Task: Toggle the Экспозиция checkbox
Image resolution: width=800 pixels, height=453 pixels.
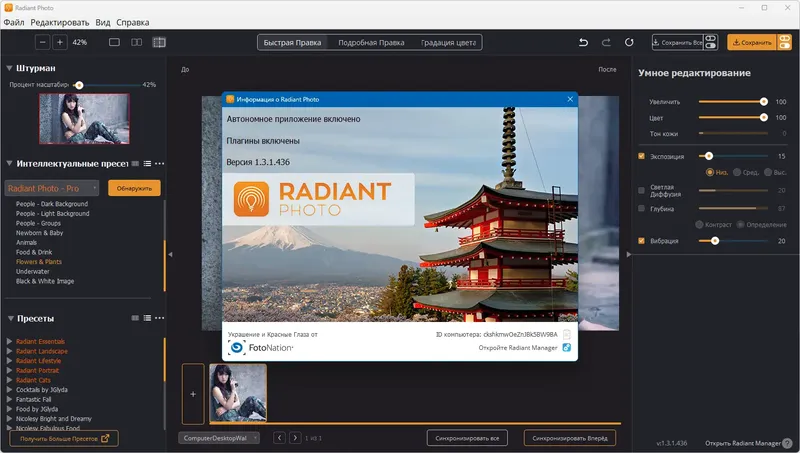Action: point(641,156)
